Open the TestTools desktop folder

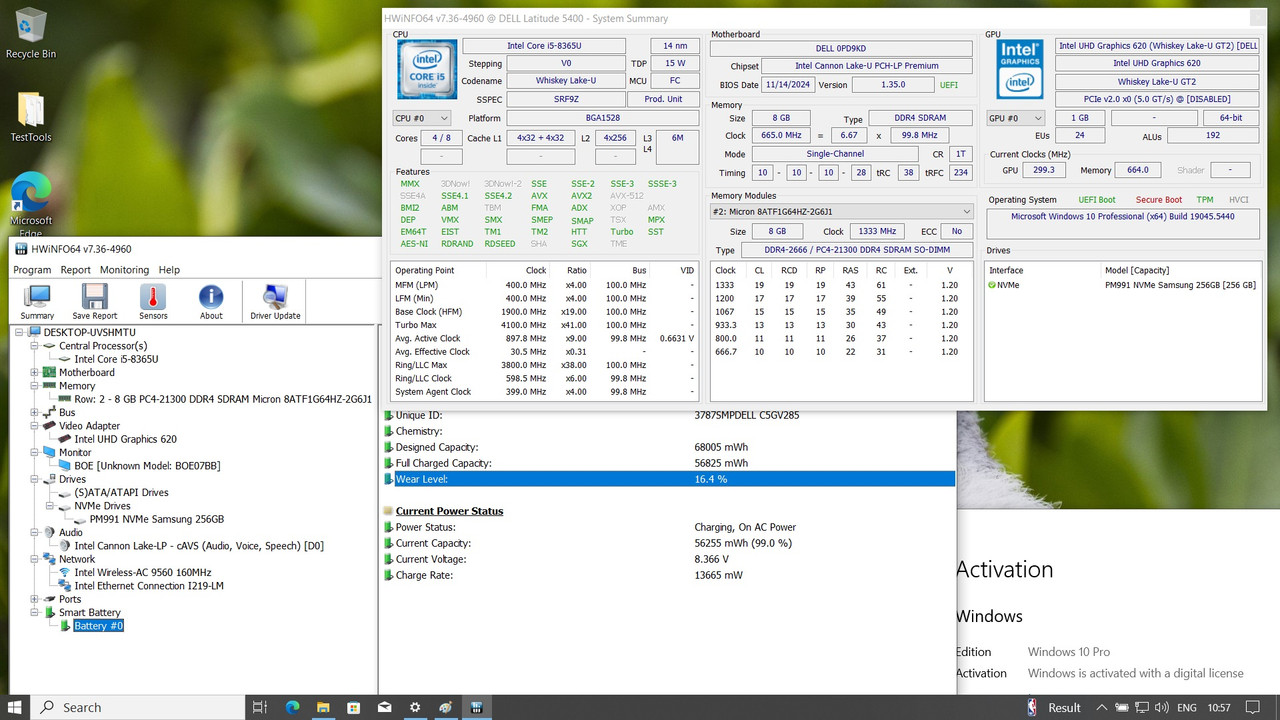[31, 117]
